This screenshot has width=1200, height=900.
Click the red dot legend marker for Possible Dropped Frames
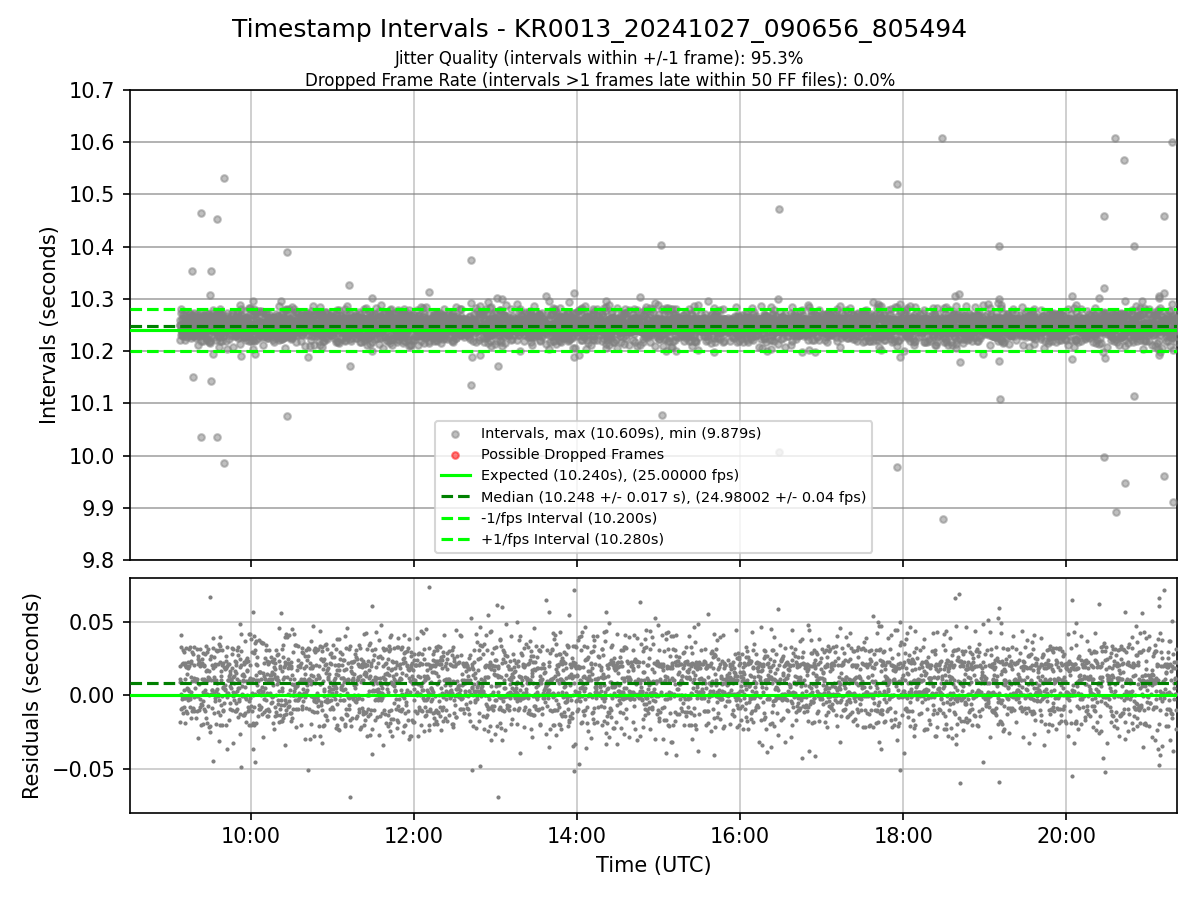(x=455, y=455)
